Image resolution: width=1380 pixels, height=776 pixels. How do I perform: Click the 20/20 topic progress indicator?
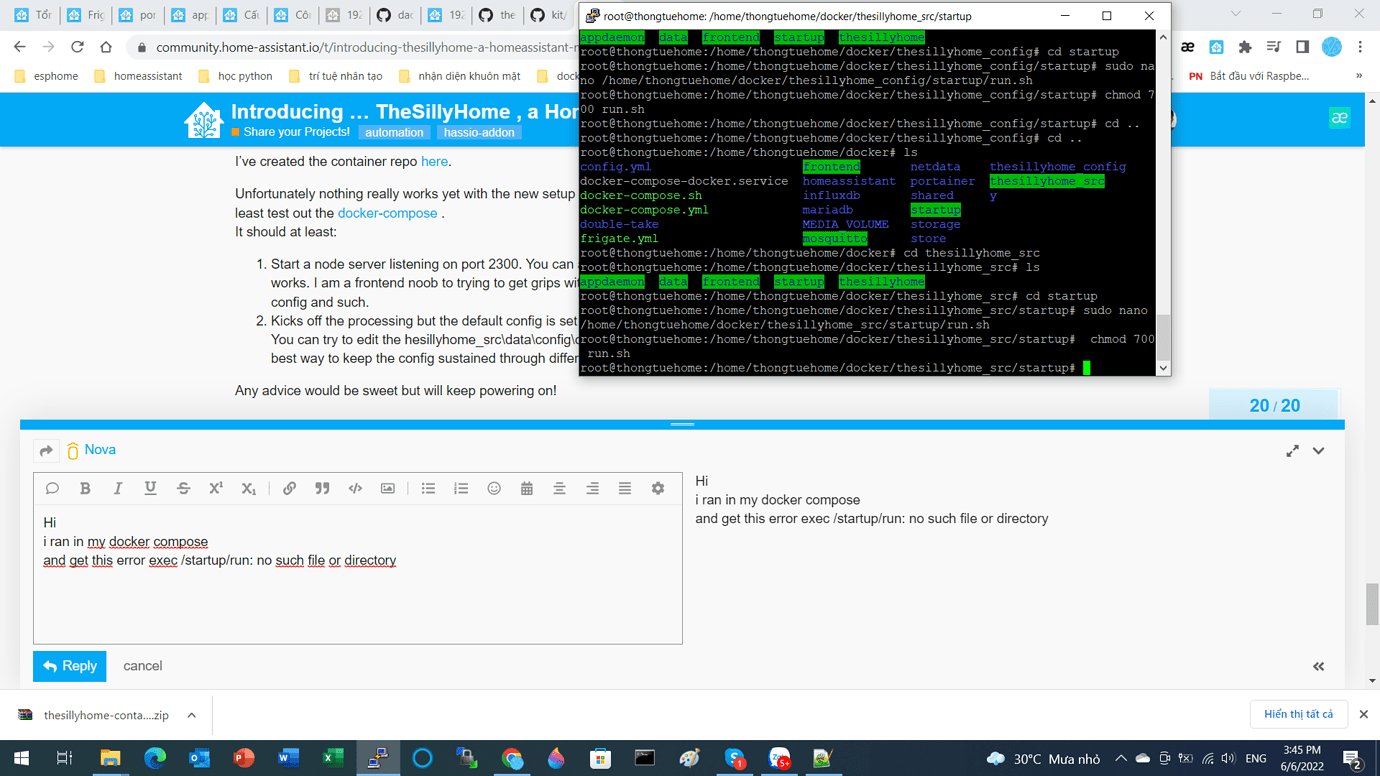tap(1274, 404)
